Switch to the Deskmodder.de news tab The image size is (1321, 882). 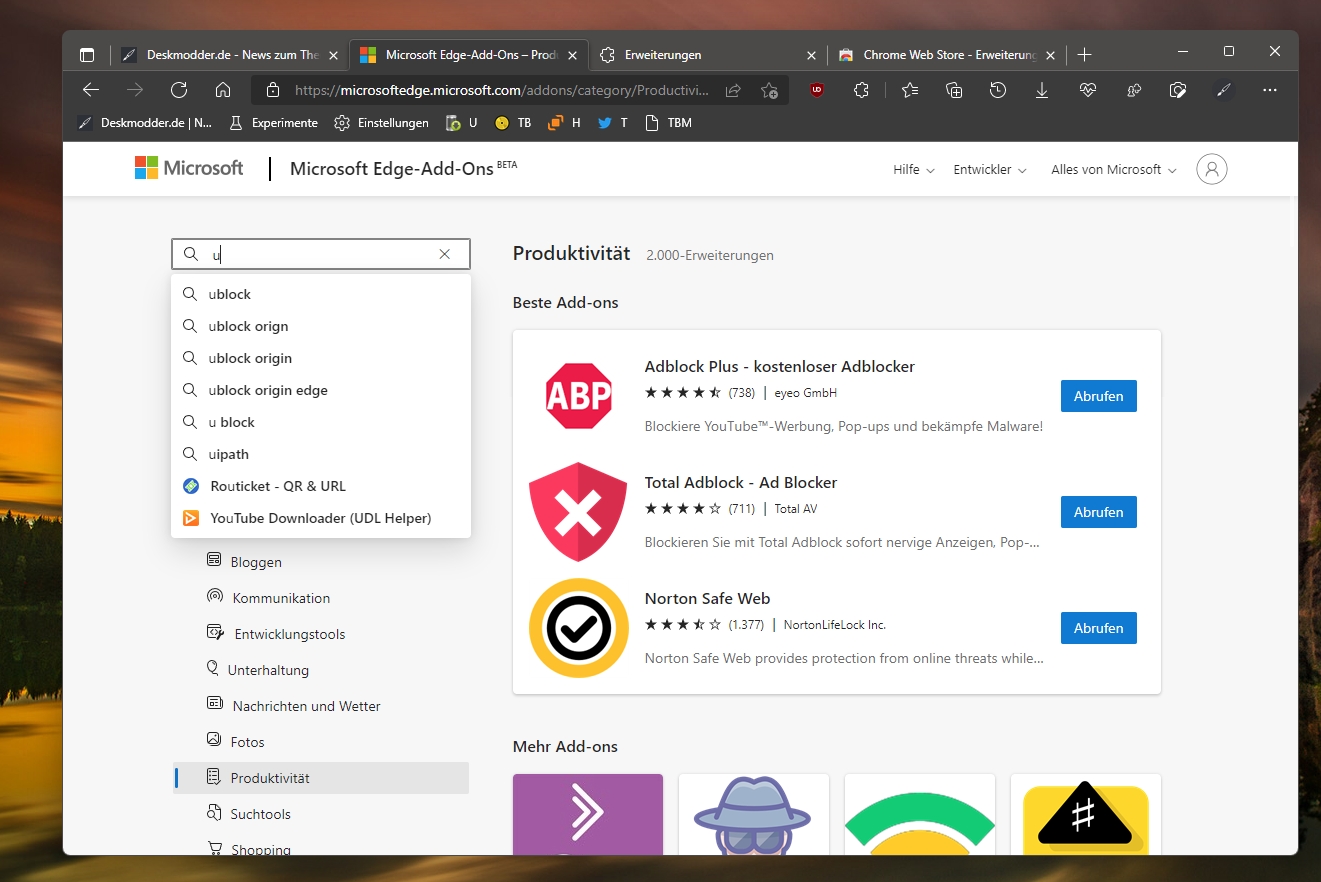[230, 55]
